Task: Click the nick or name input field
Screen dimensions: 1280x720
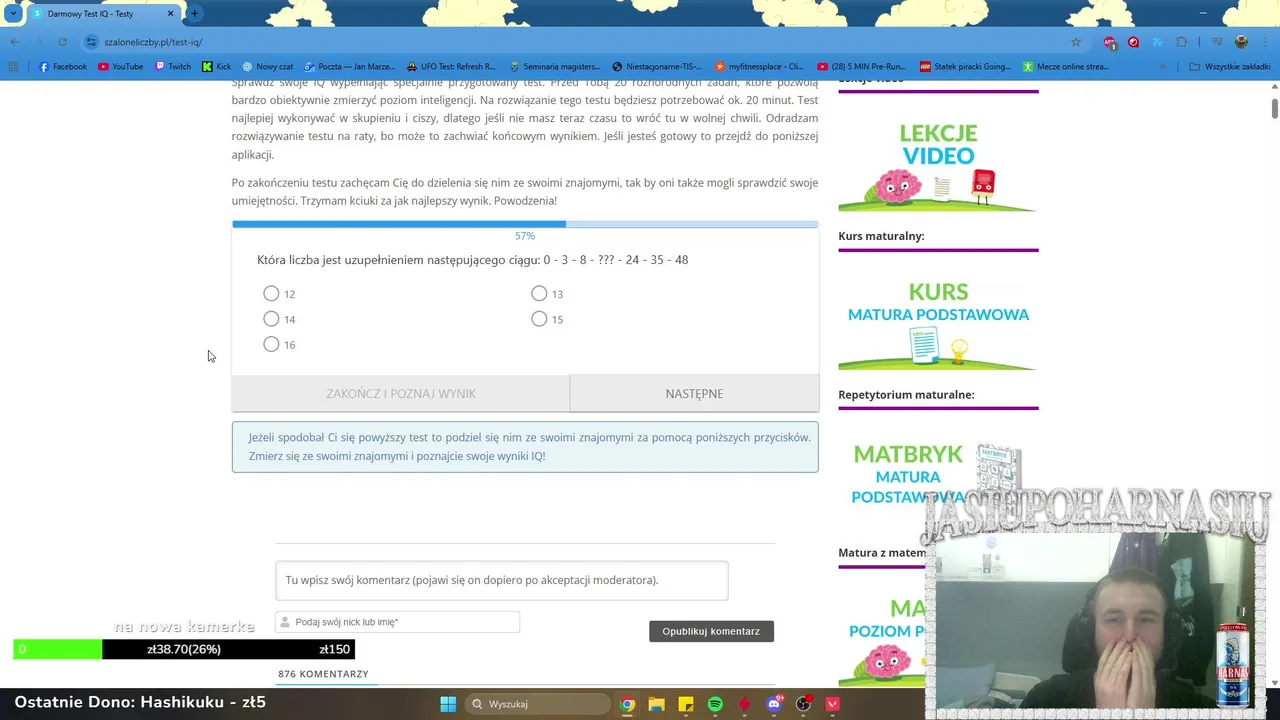Action: click(x=398, y=622)
